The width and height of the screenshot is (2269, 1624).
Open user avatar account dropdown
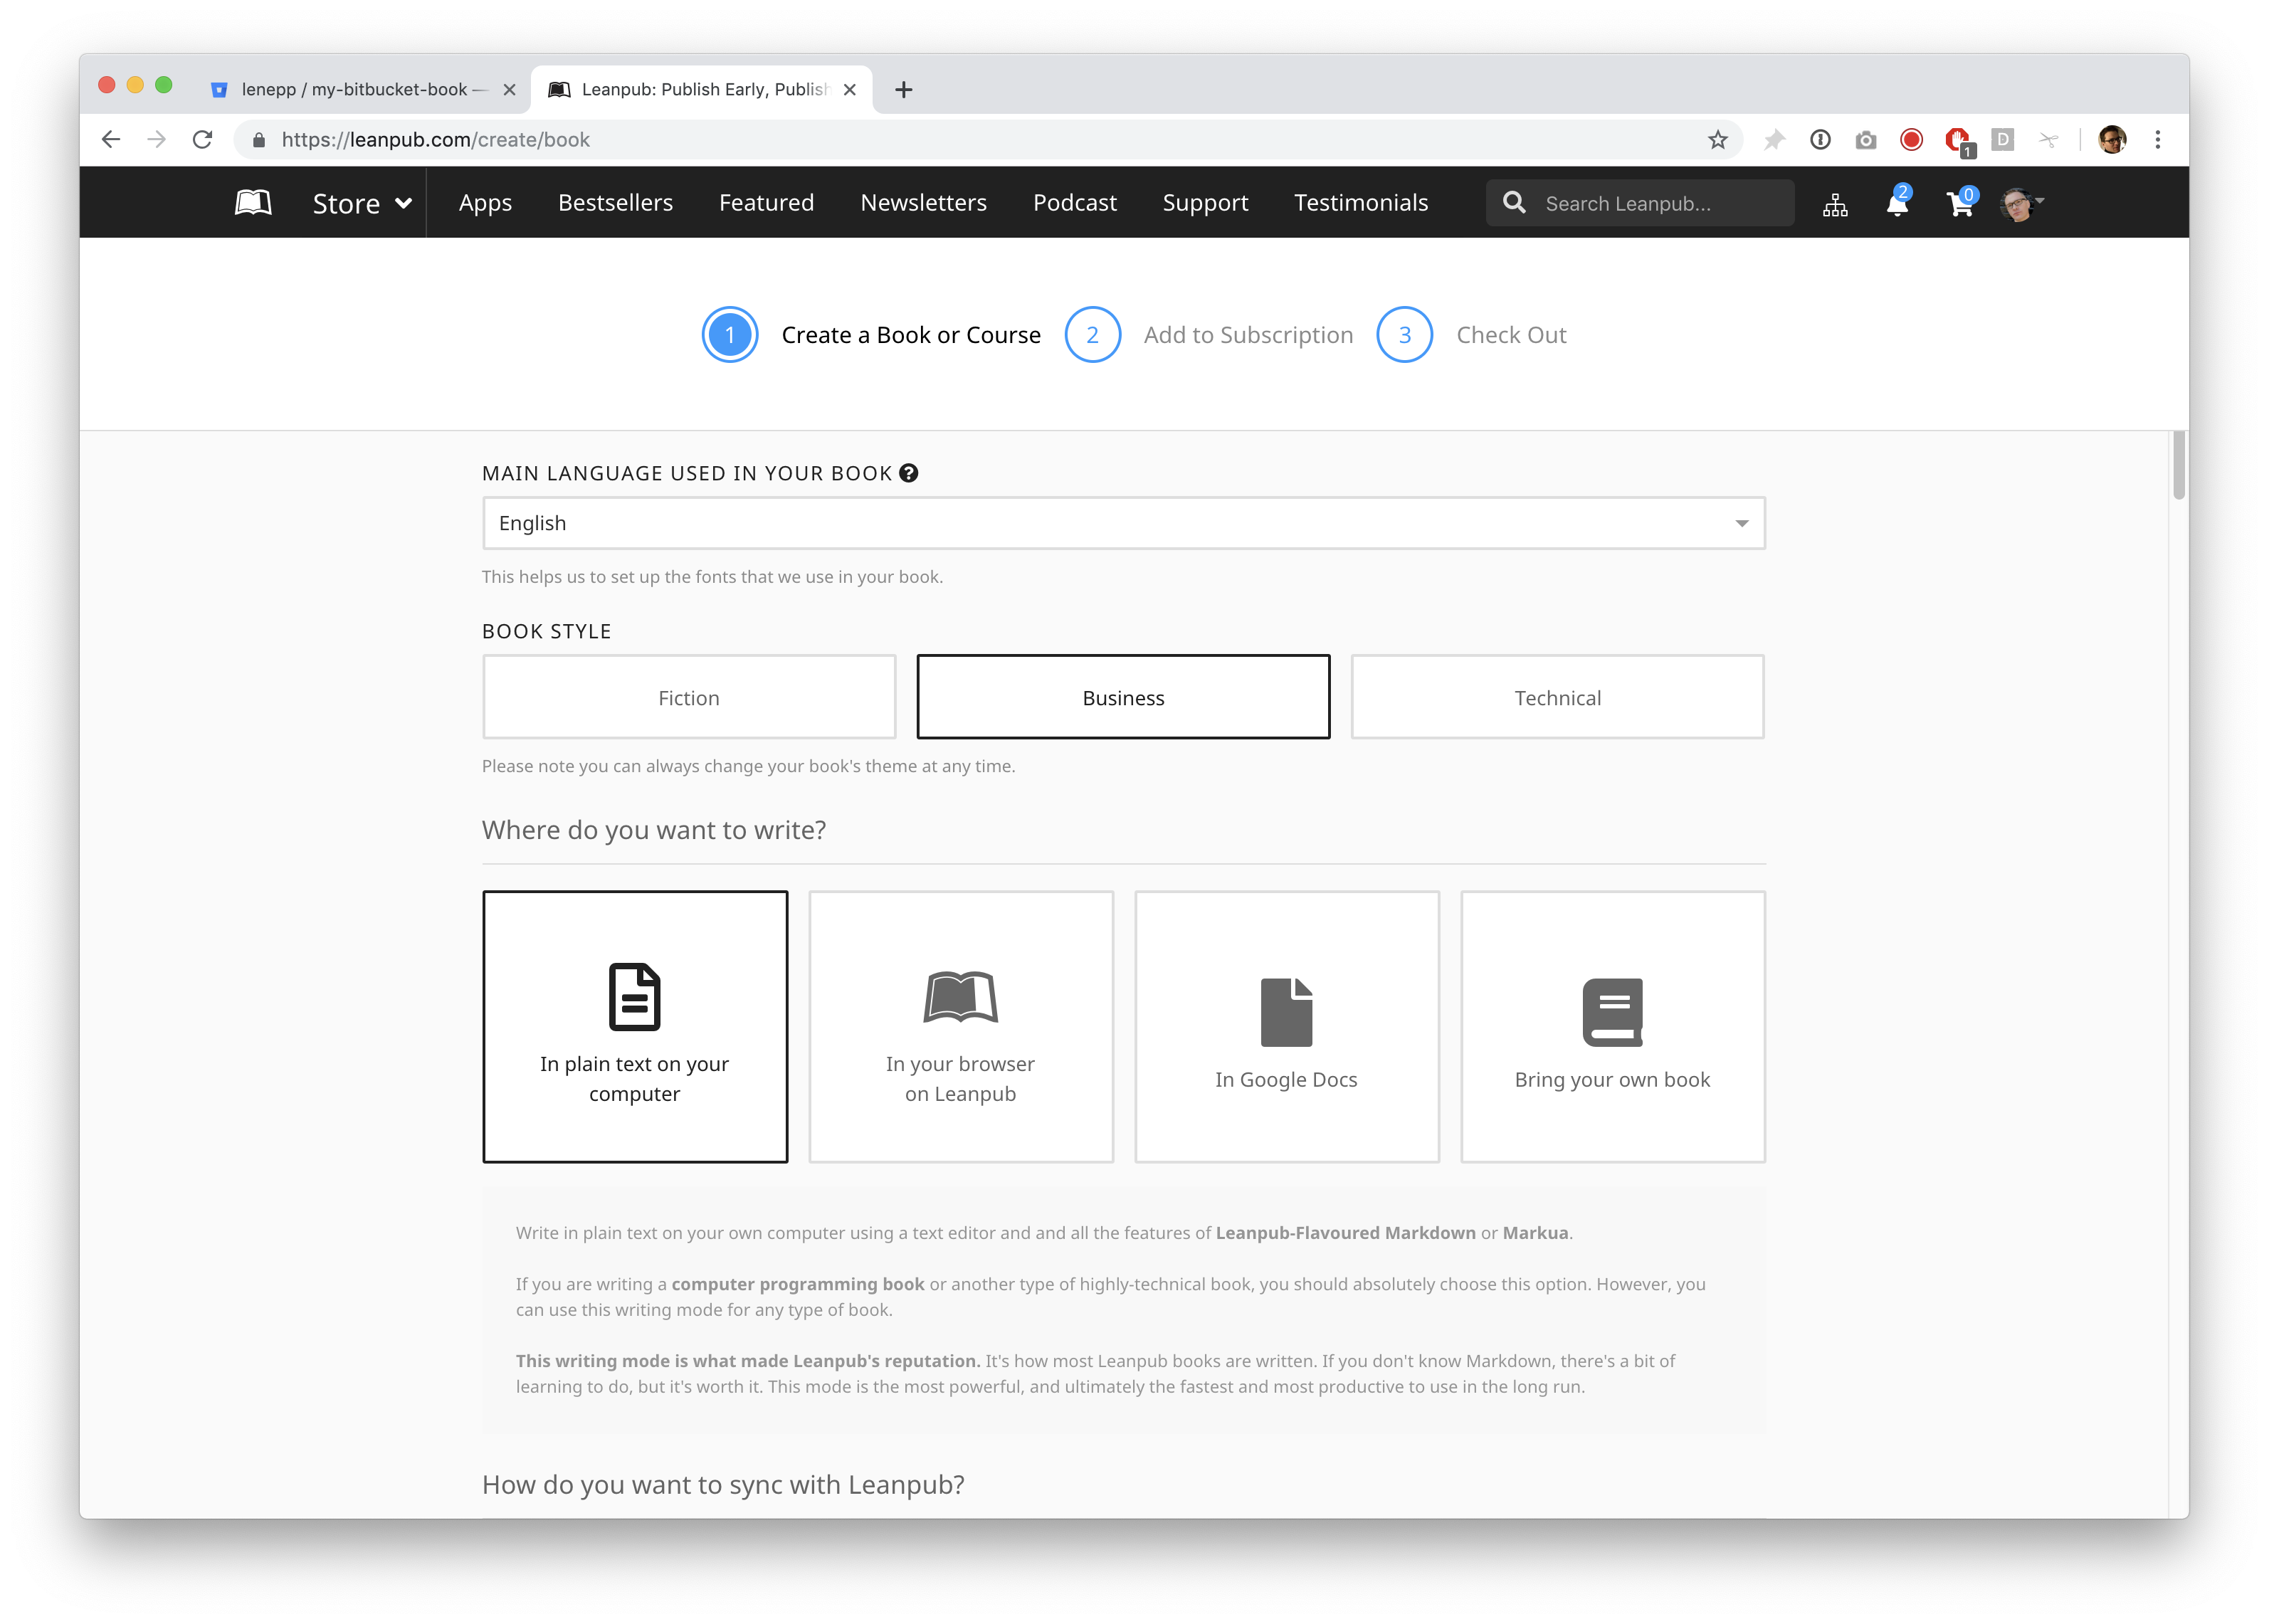pos(2022,204)
